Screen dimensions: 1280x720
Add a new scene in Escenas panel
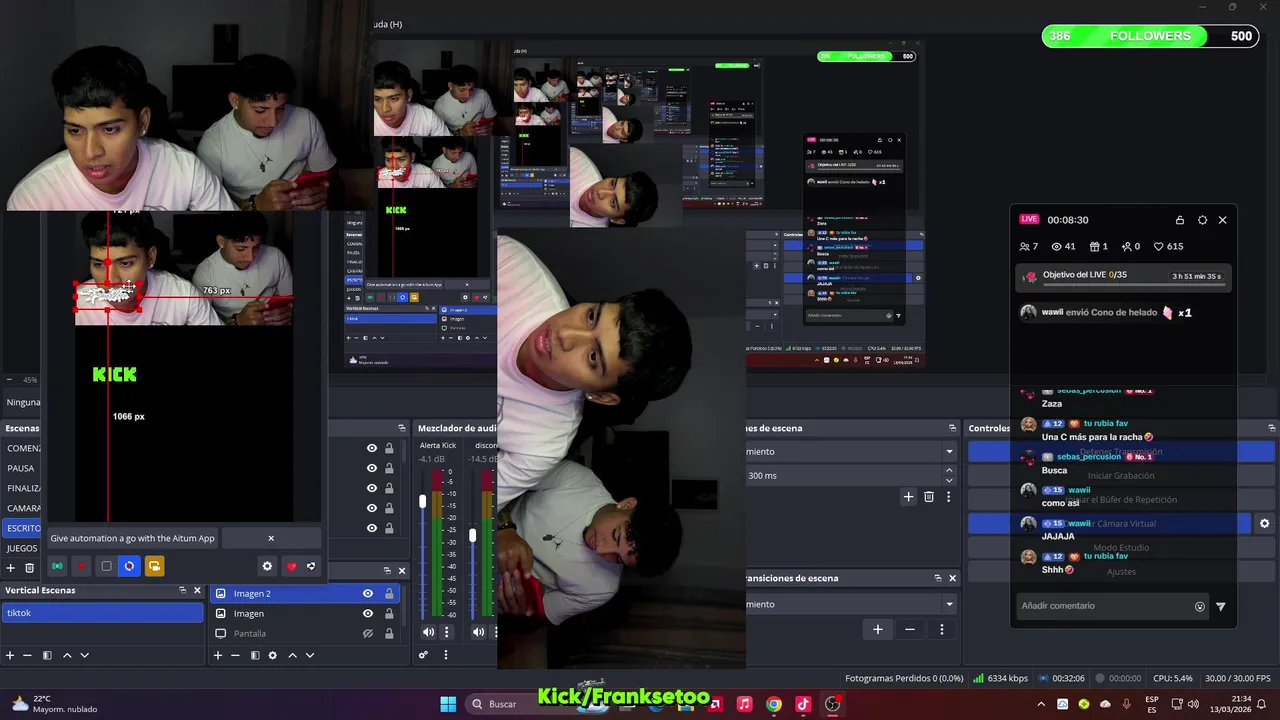(x=11, y=568)
